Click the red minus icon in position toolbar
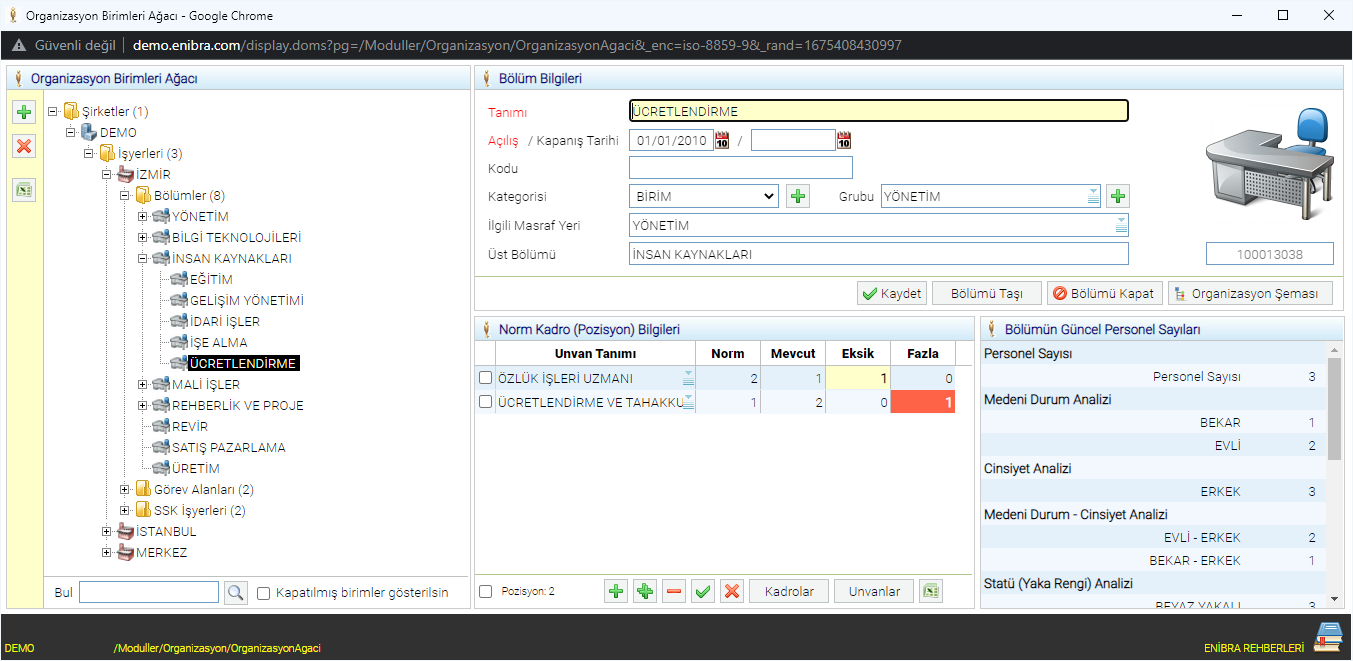Viewport: 1353px width, 661px height. (674, 592)
